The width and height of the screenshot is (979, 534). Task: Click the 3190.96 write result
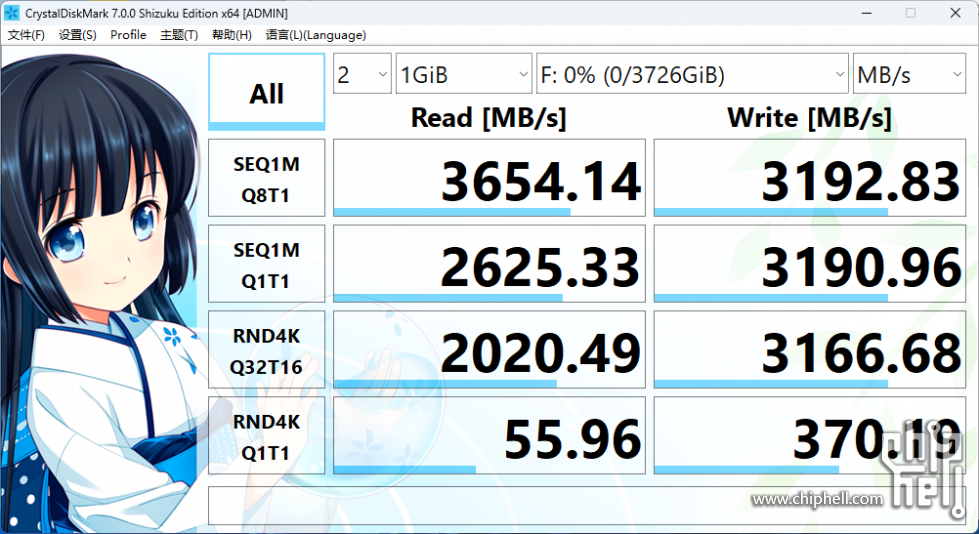[810, 264]
